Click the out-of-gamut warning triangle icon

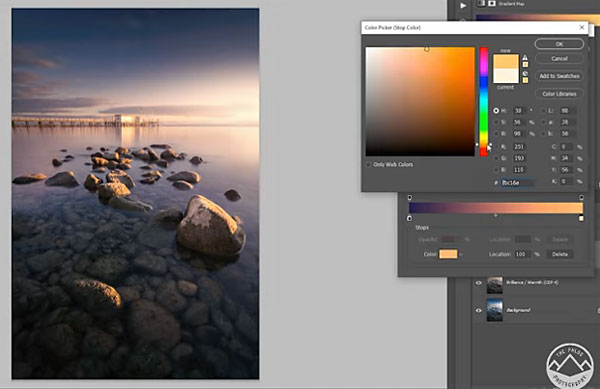tap(525, 57)
